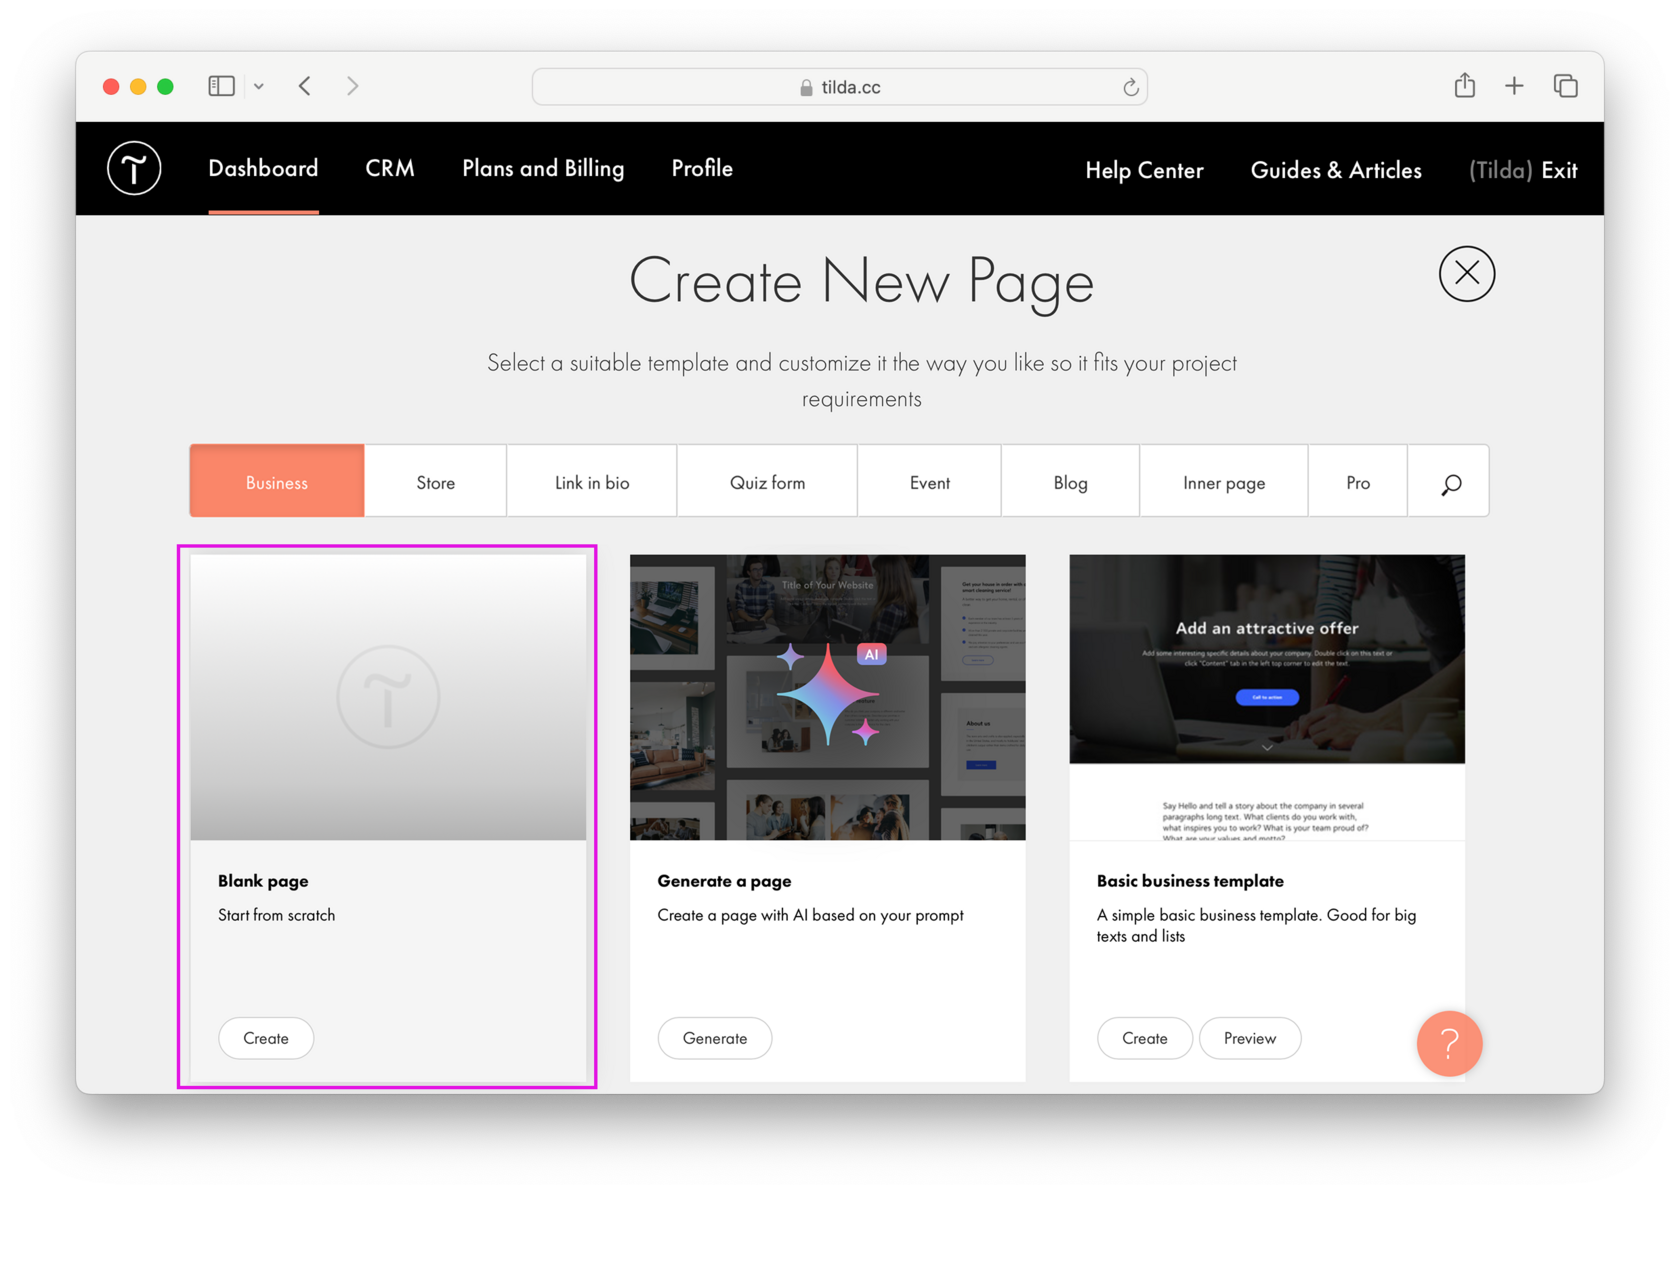1680x1270 pixels.
Task: Open the template search magnifier
Action: [1450, 483]
